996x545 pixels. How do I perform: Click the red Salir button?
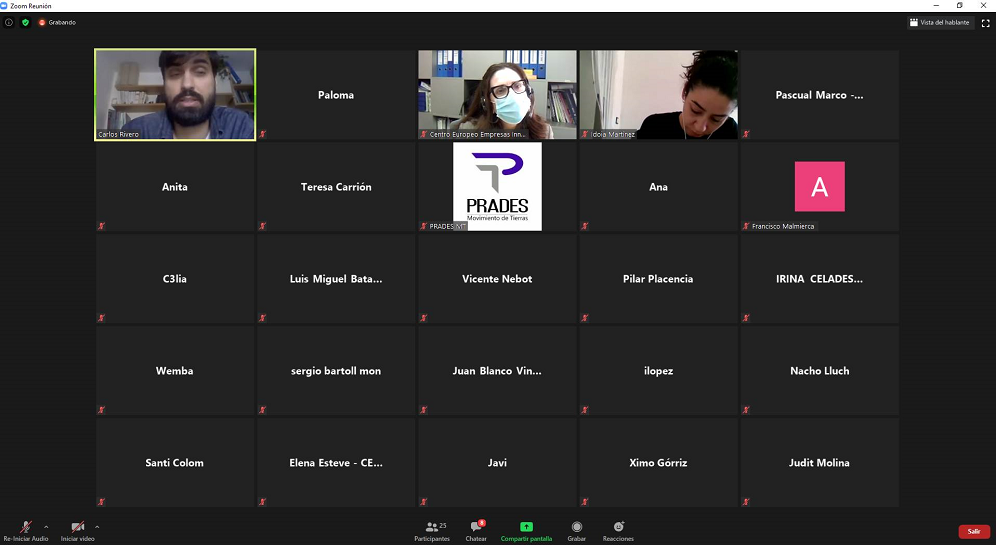pos(973,531)
